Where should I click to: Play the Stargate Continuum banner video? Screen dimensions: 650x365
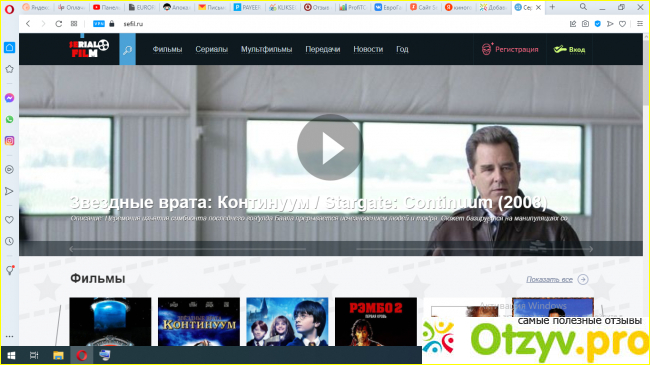[330, 147]
